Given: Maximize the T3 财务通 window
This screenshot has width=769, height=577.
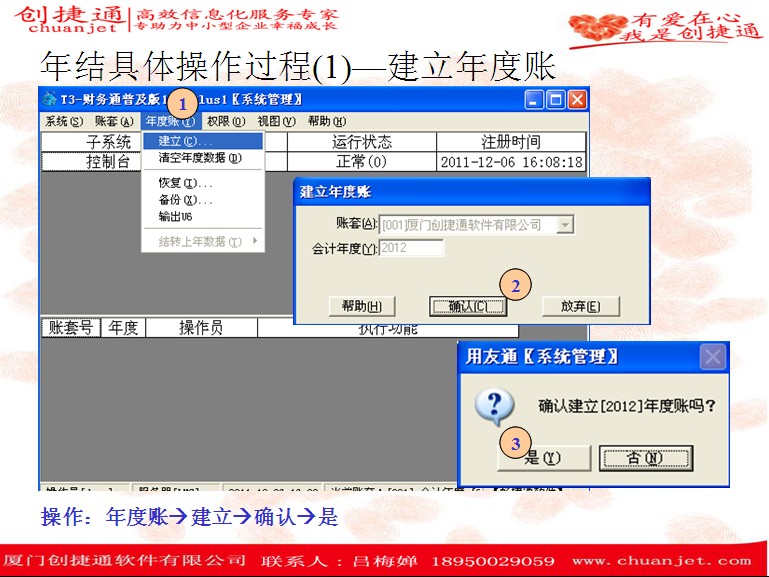Looking at the screenshot, I should pyautogui.click(x=556, y=100).
